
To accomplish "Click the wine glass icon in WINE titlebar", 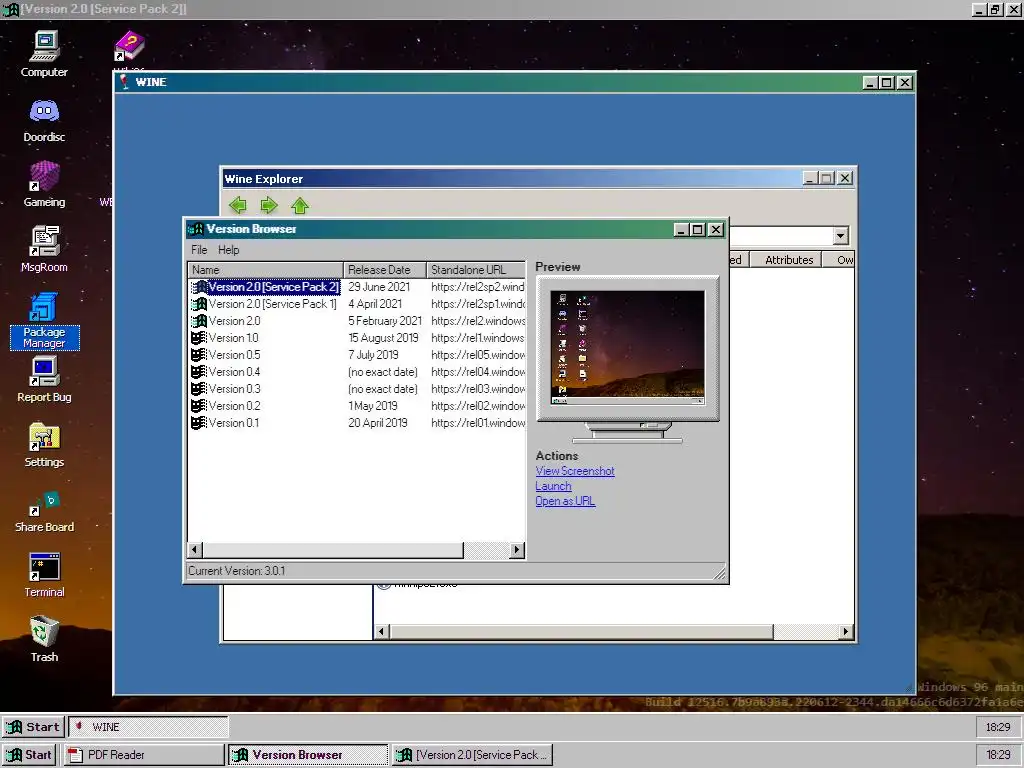I will [x=124, y=82].
